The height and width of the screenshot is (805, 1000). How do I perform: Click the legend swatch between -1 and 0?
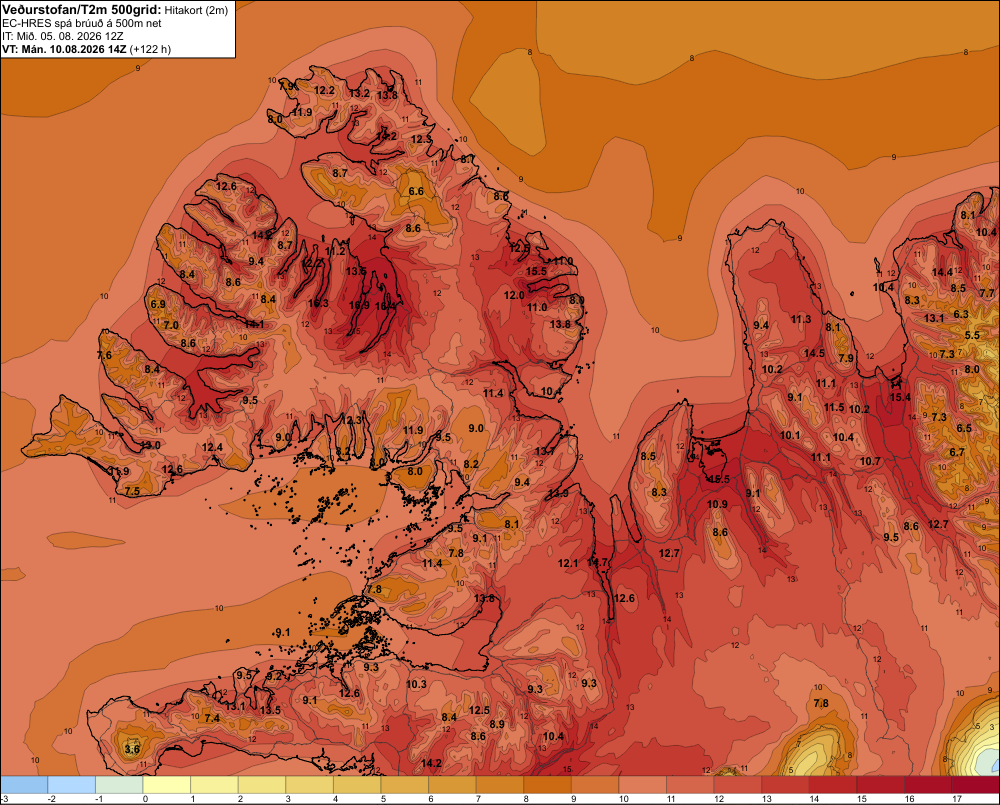pos(119,785)
